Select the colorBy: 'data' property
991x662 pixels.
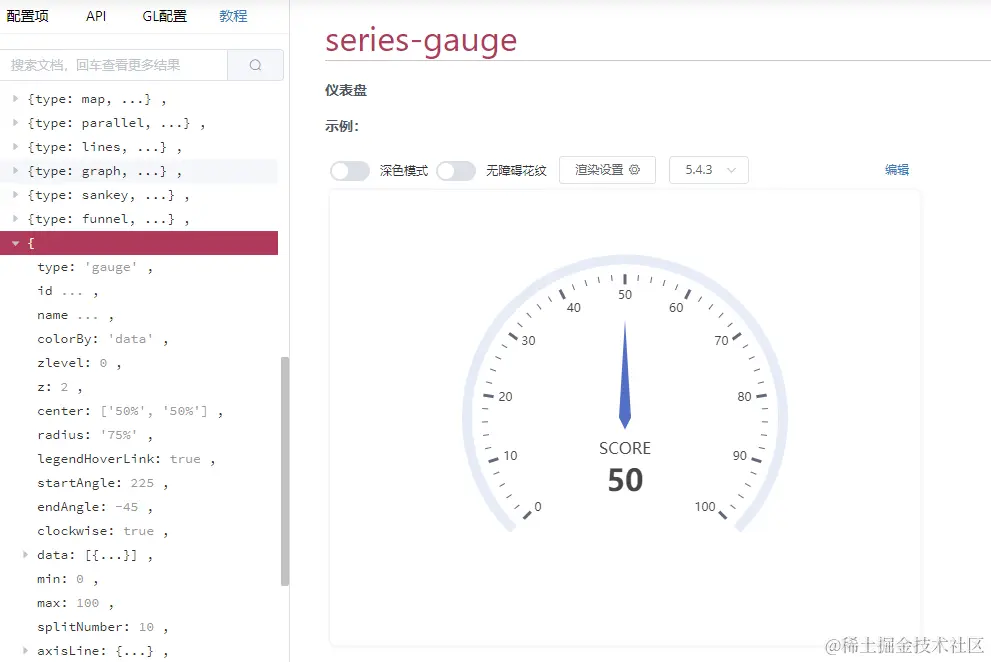coord(102,339)
